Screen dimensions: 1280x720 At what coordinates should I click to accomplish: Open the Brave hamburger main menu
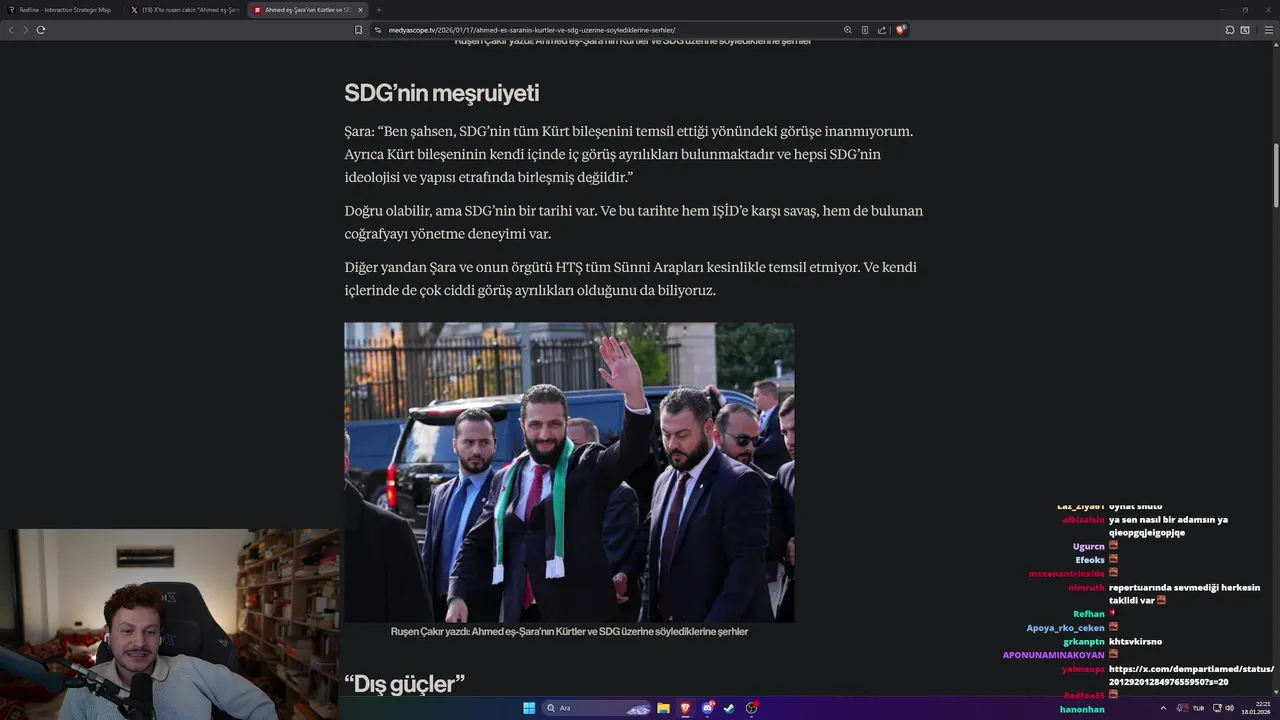coord(1269,30)
